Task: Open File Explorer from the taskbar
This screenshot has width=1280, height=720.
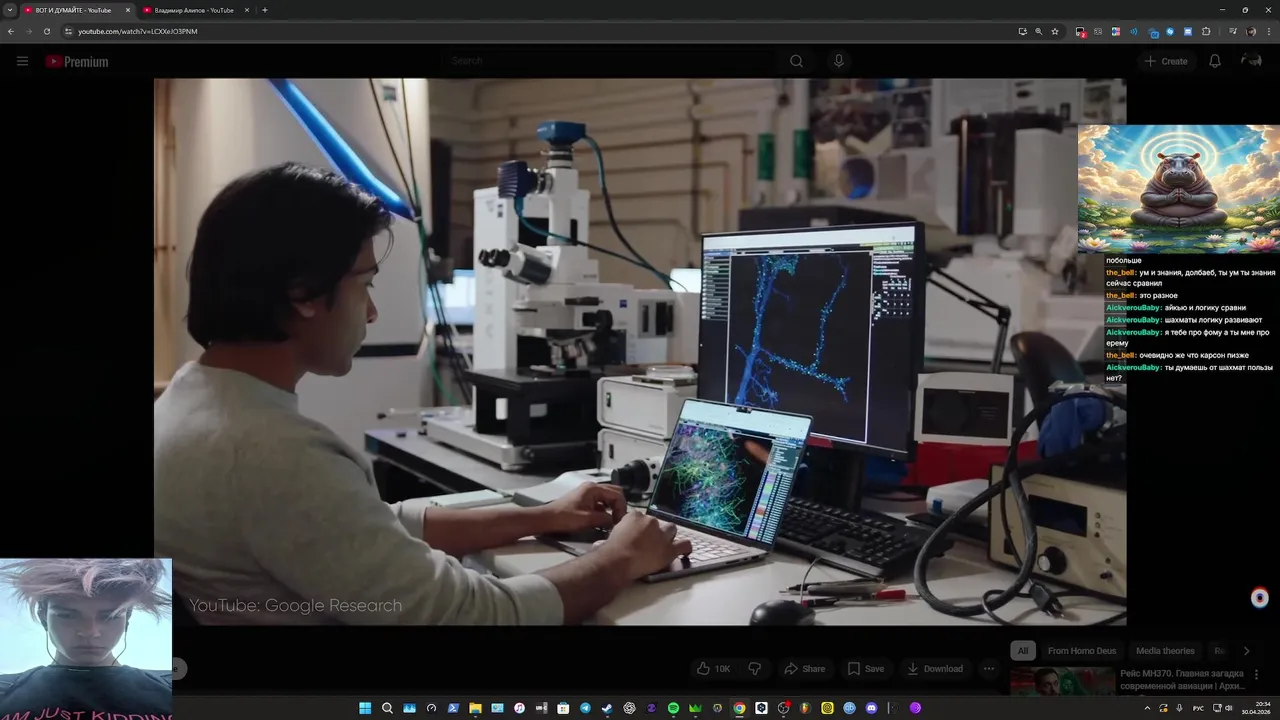Action: click(x=475, y=708)
